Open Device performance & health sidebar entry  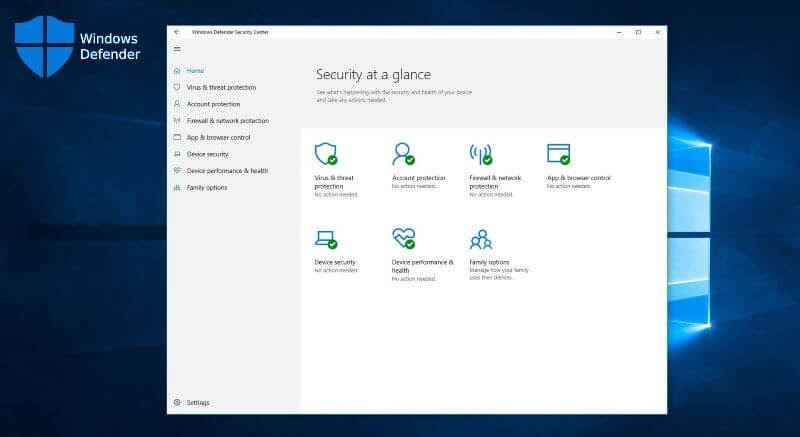coord(227,171)
